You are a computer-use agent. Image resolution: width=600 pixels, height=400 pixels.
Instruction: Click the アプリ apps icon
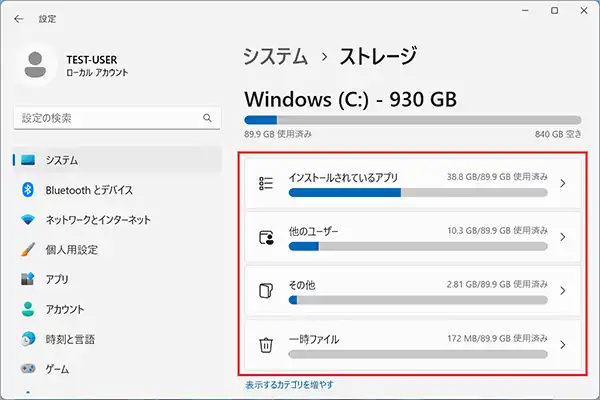click(28, 279)
